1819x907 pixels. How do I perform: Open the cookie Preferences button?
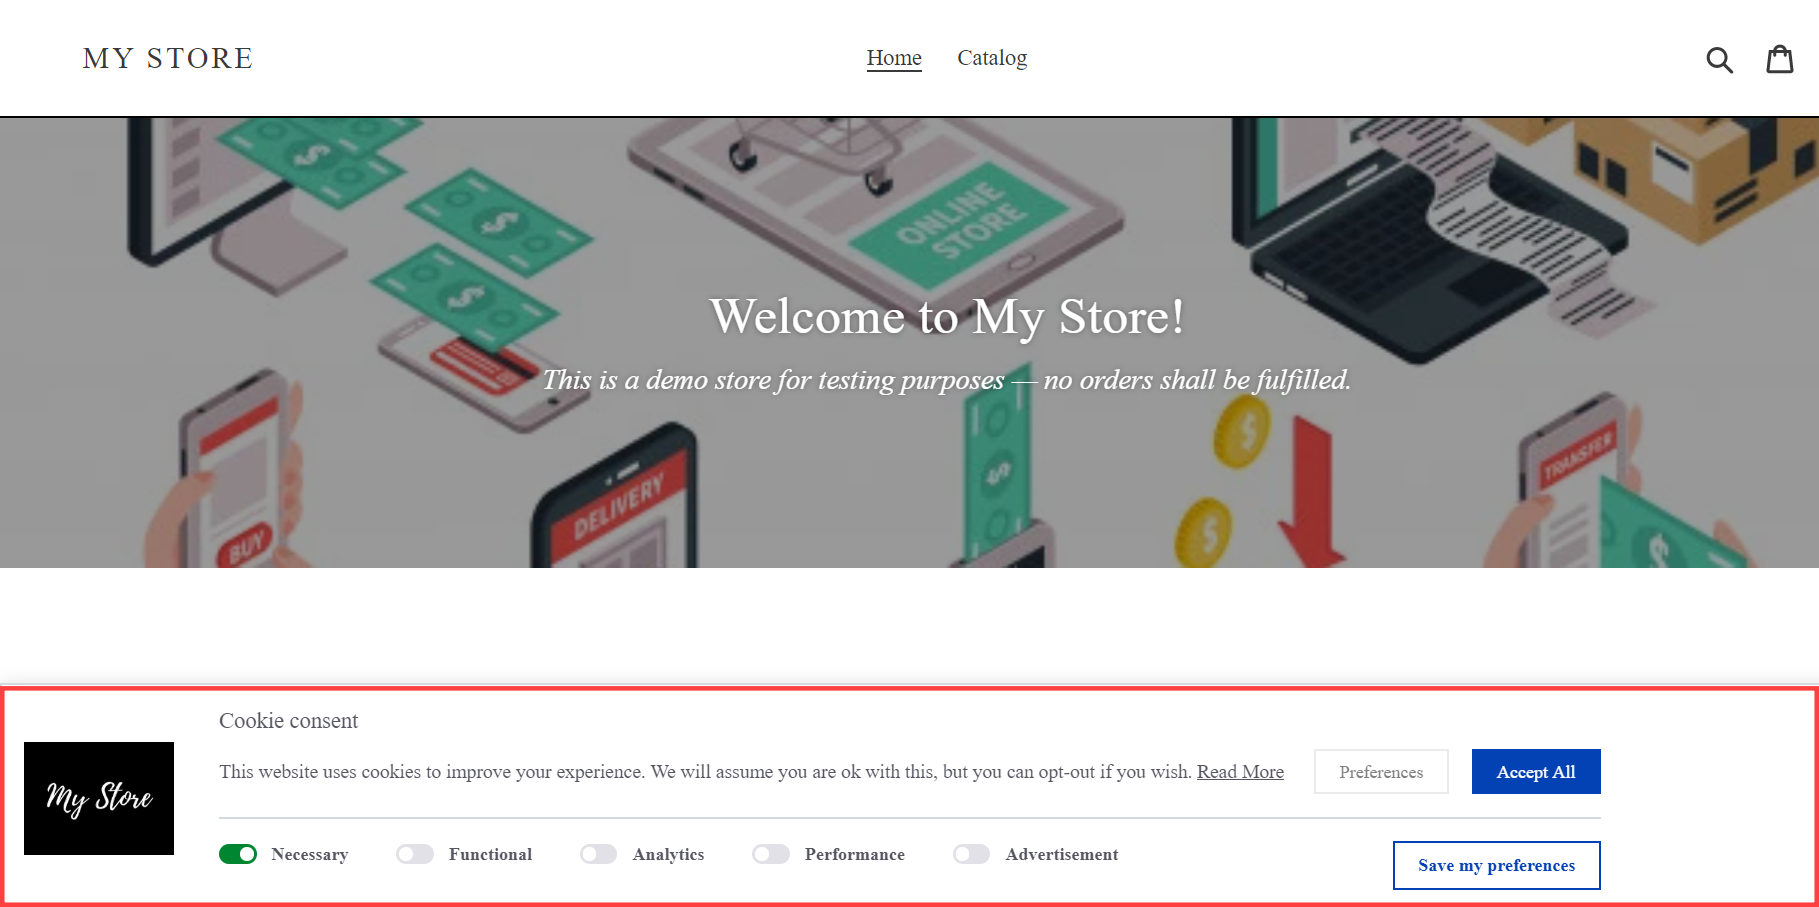tap(1381, 772)
